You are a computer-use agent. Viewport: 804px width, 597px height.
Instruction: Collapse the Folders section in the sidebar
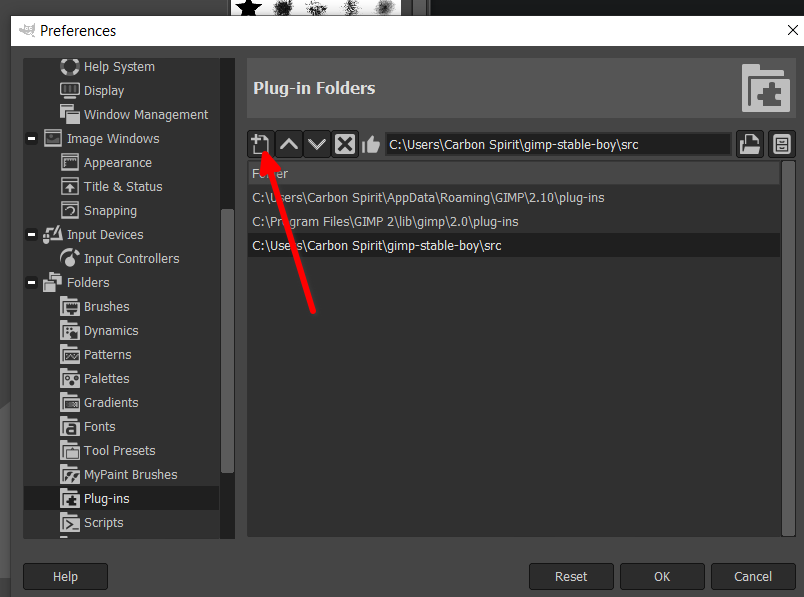(x=31, y=282)
